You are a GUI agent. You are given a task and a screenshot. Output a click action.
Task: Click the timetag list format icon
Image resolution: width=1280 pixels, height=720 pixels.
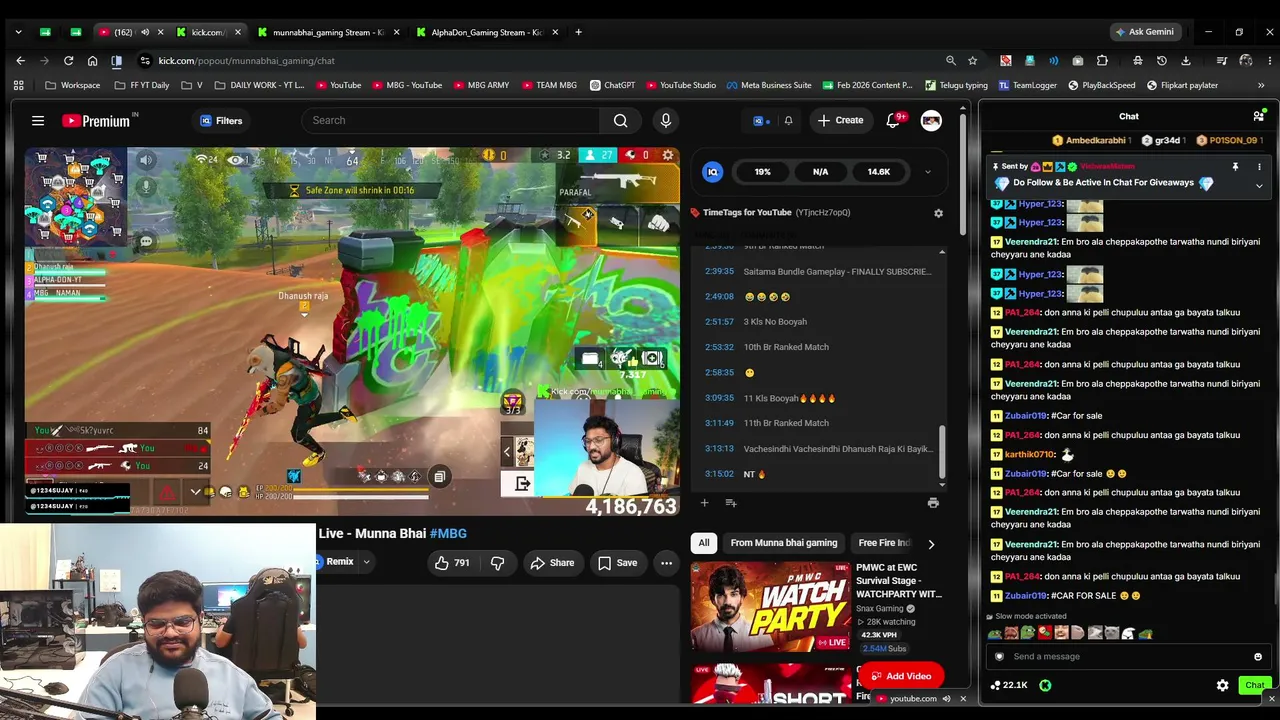click(730, 503)
